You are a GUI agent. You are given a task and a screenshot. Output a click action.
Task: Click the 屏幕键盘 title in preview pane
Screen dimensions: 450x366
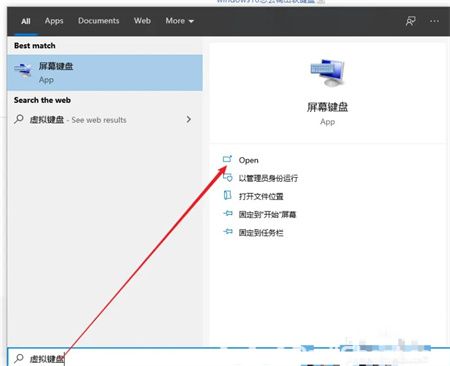point(327,107)
